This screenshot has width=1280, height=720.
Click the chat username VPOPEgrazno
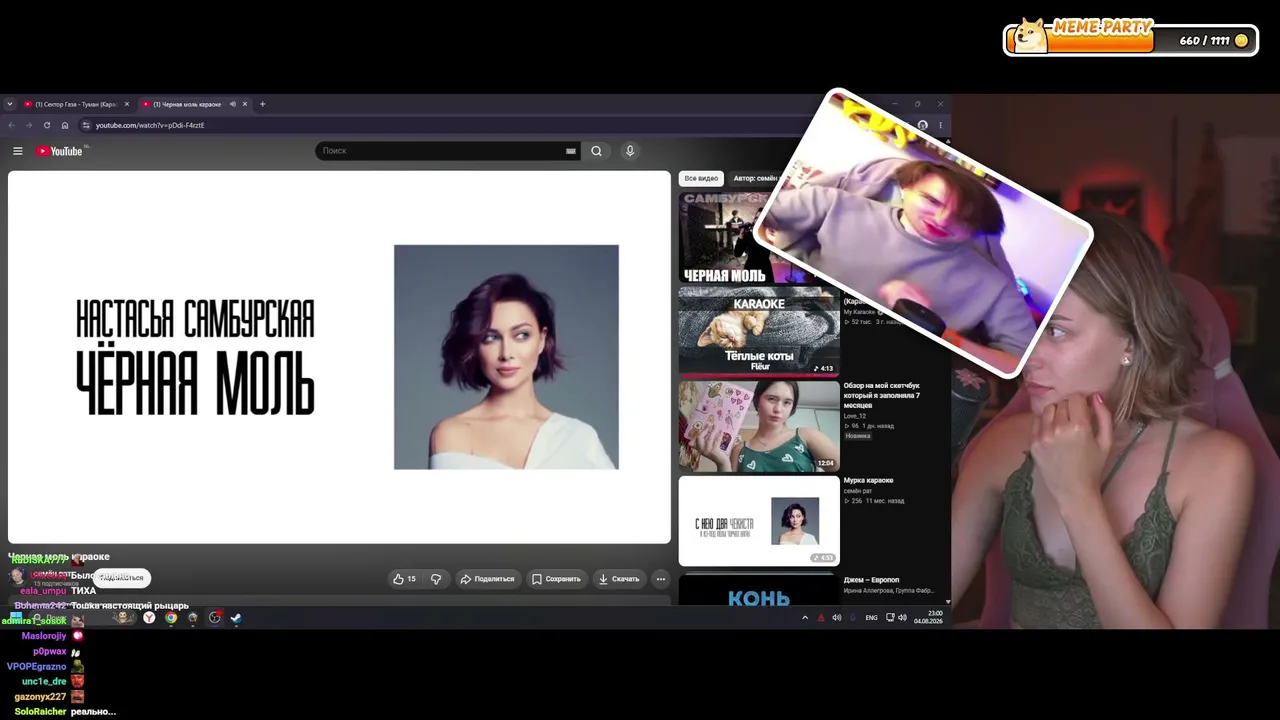(x=37, y=667)
